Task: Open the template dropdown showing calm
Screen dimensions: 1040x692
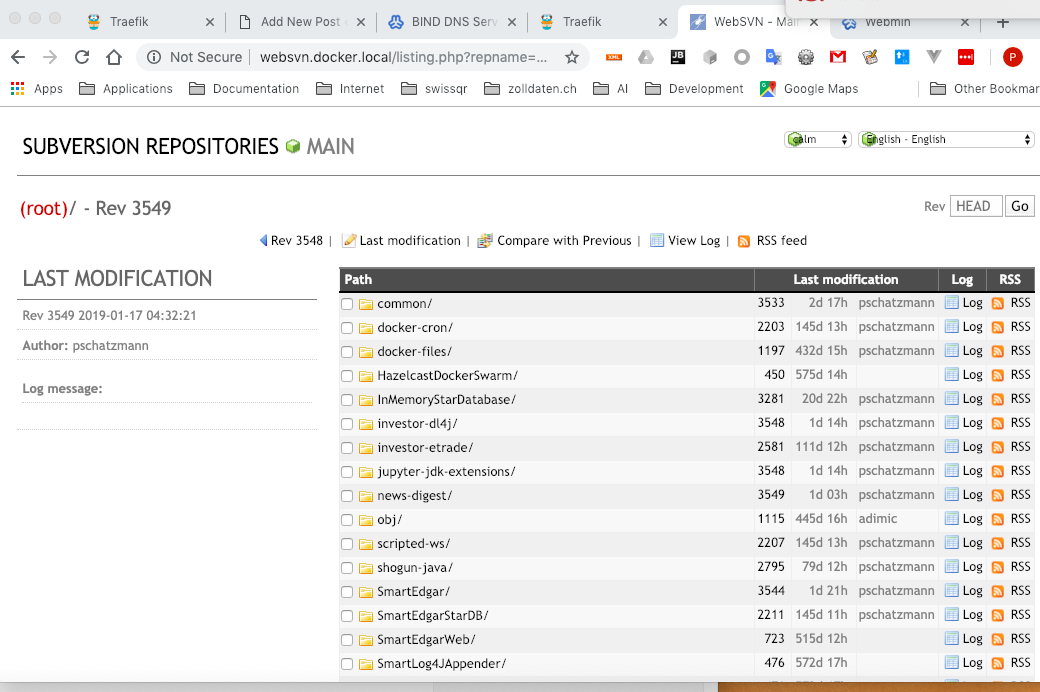Action: [x=818, y=139]
